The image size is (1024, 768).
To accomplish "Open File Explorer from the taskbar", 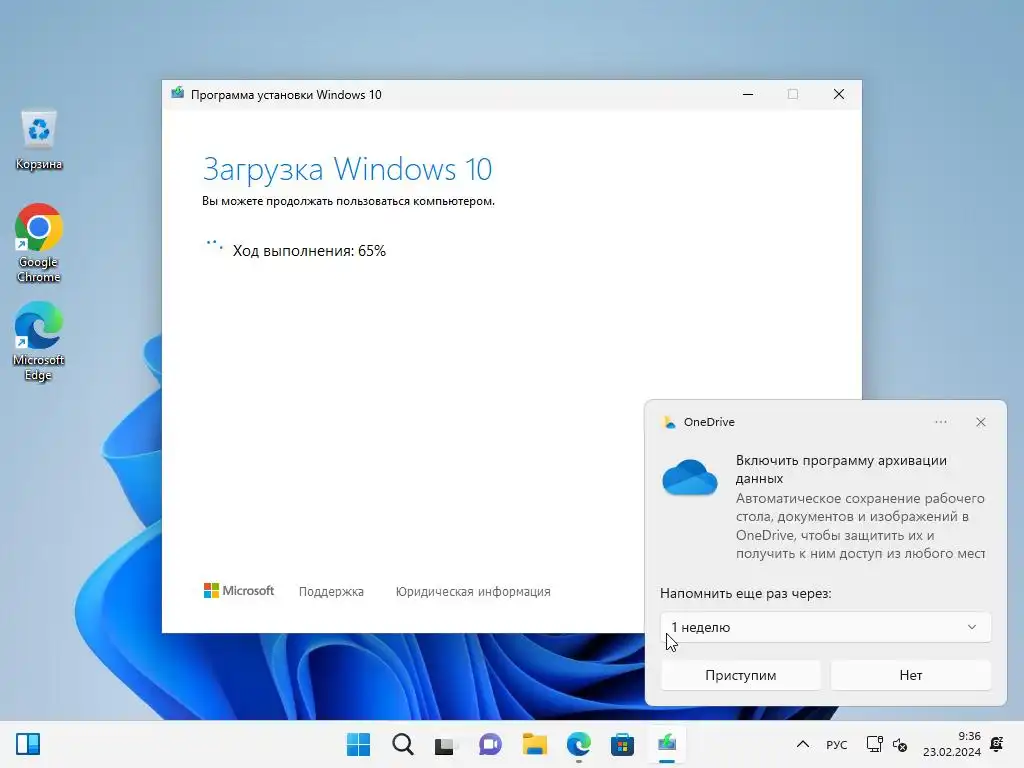I will 534,744.
